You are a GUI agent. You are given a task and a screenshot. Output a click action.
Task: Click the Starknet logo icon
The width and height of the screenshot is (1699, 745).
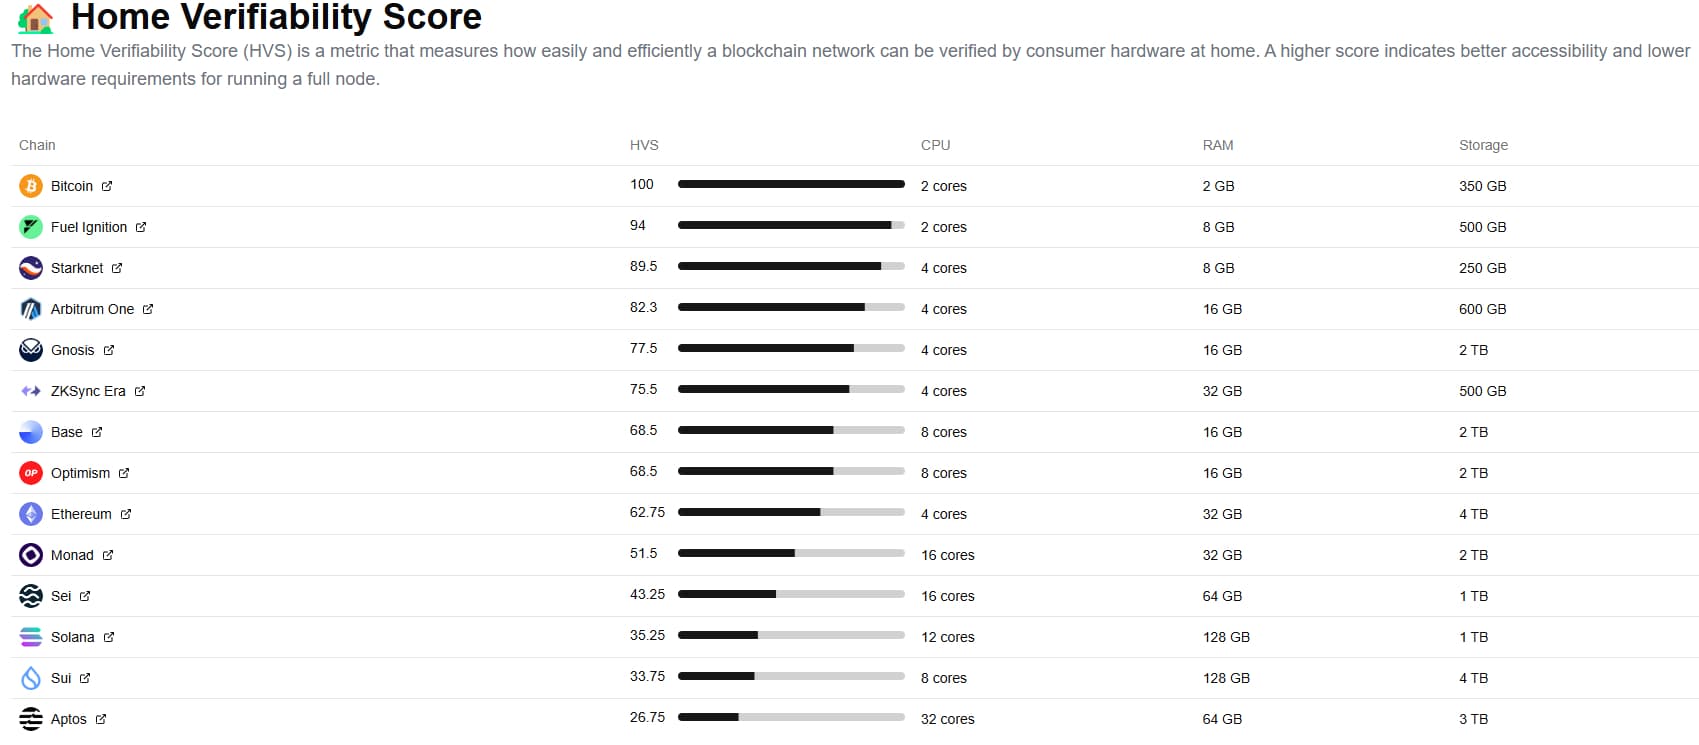pos(31,268)
